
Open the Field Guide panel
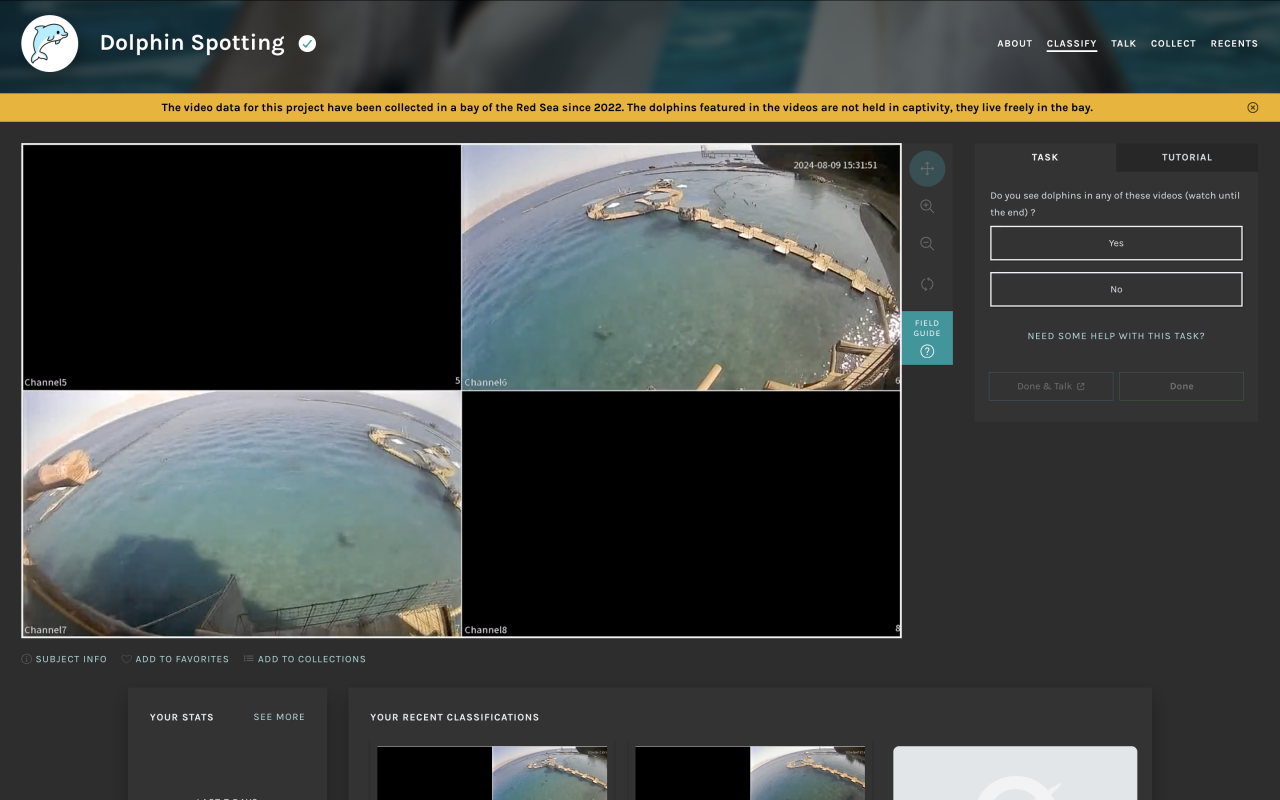coord(927,338)
